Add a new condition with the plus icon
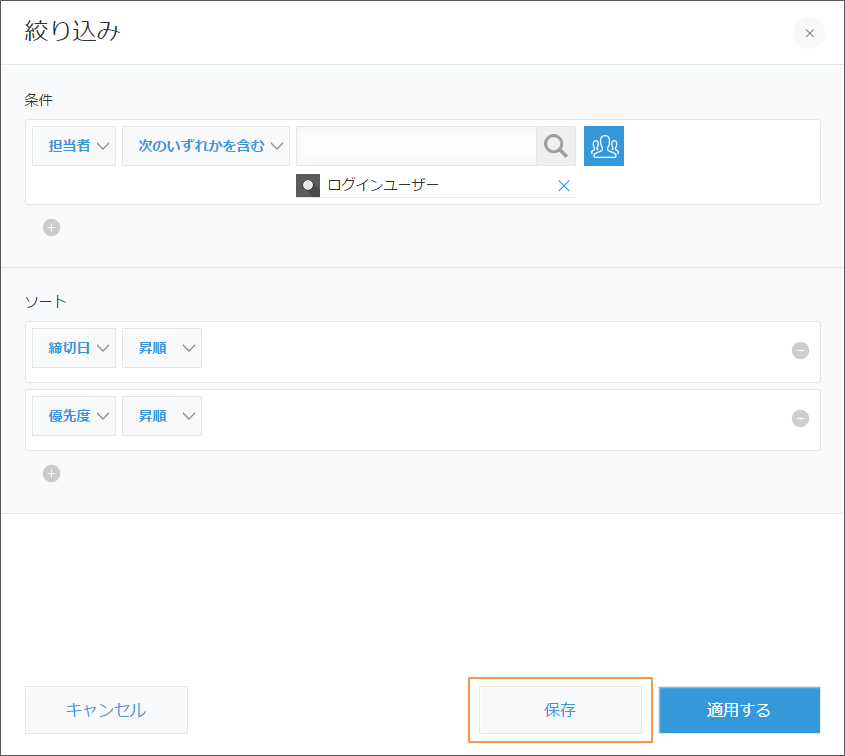 click(51, 227)
